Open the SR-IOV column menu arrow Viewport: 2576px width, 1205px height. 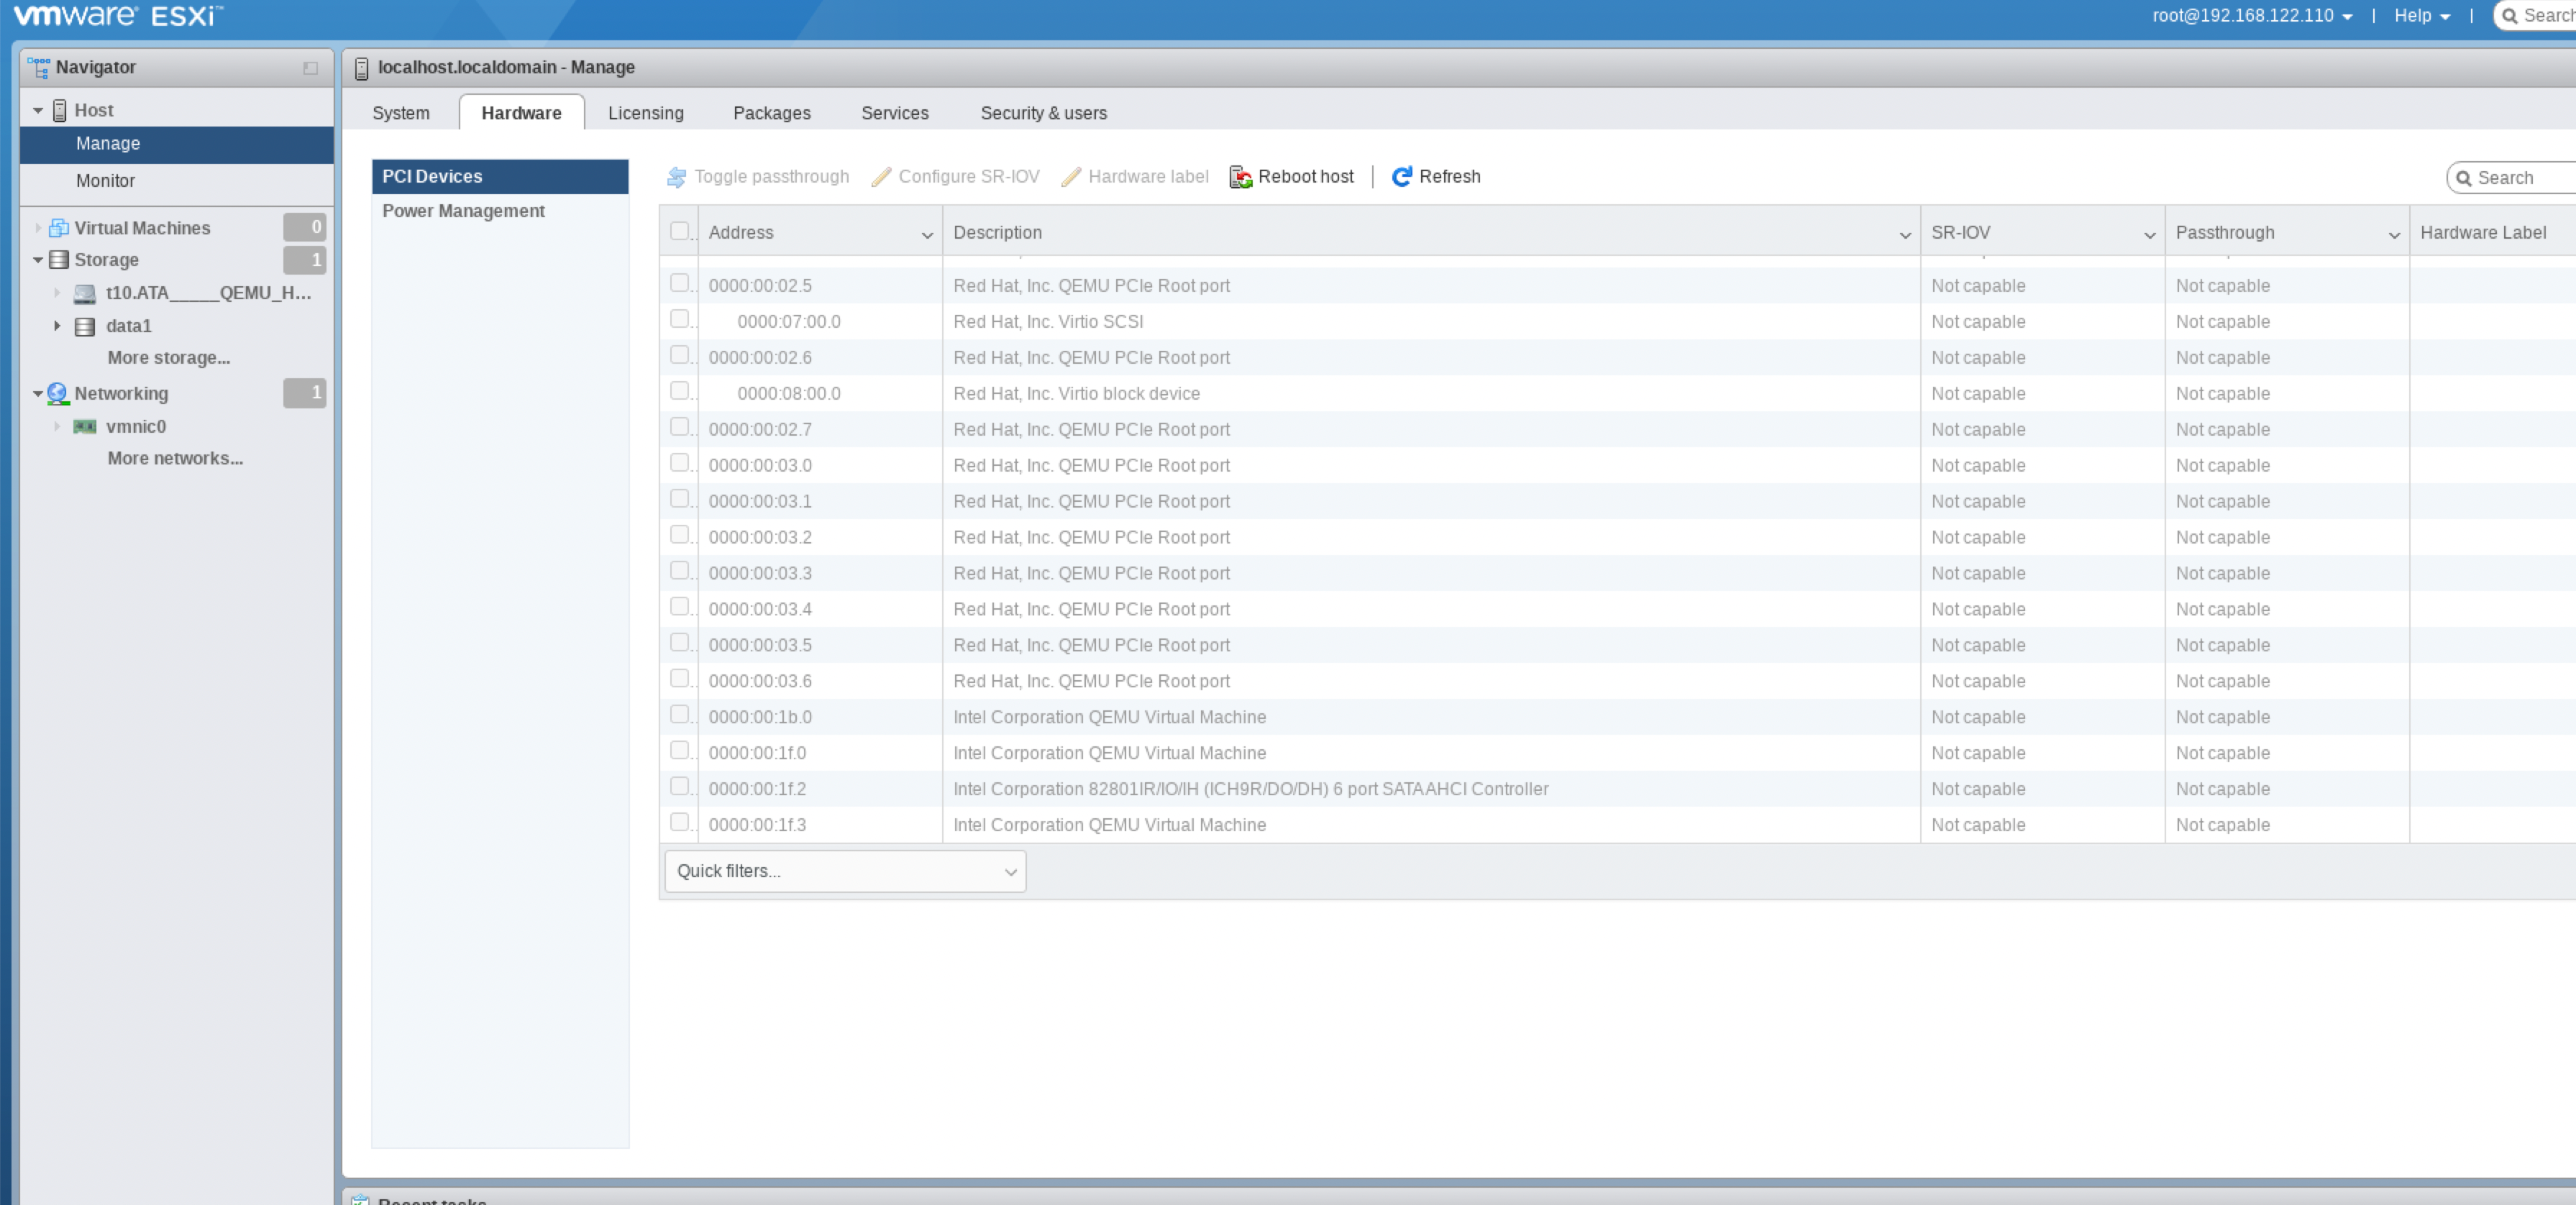[2149, 235]
